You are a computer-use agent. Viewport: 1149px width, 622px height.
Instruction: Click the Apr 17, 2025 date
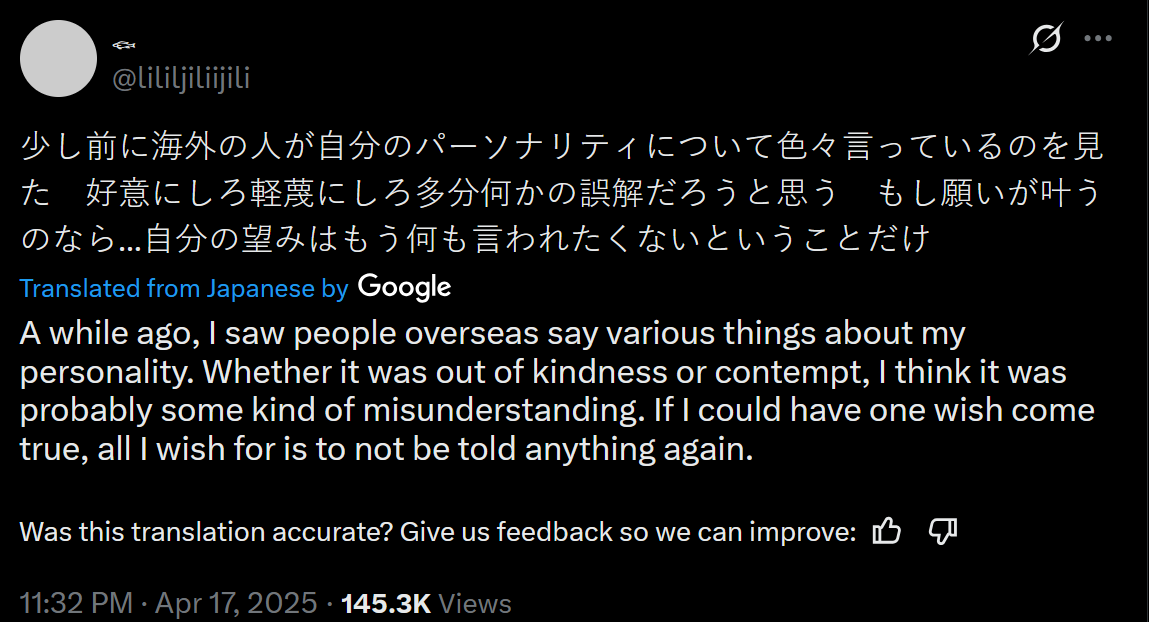(x=236, y=603)
